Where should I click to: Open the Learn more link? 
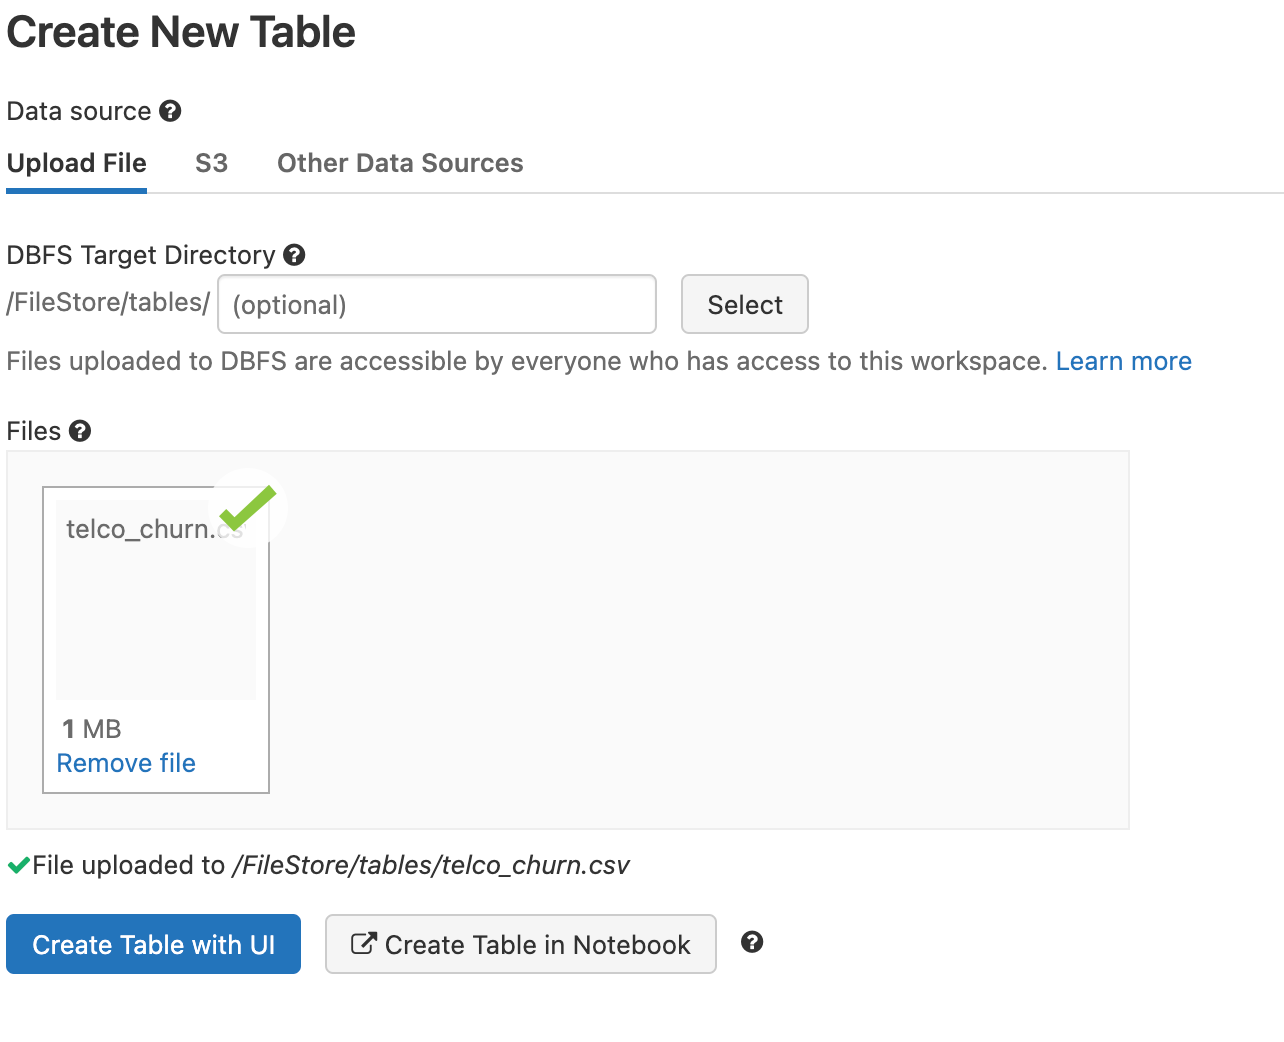(1123, 361)
